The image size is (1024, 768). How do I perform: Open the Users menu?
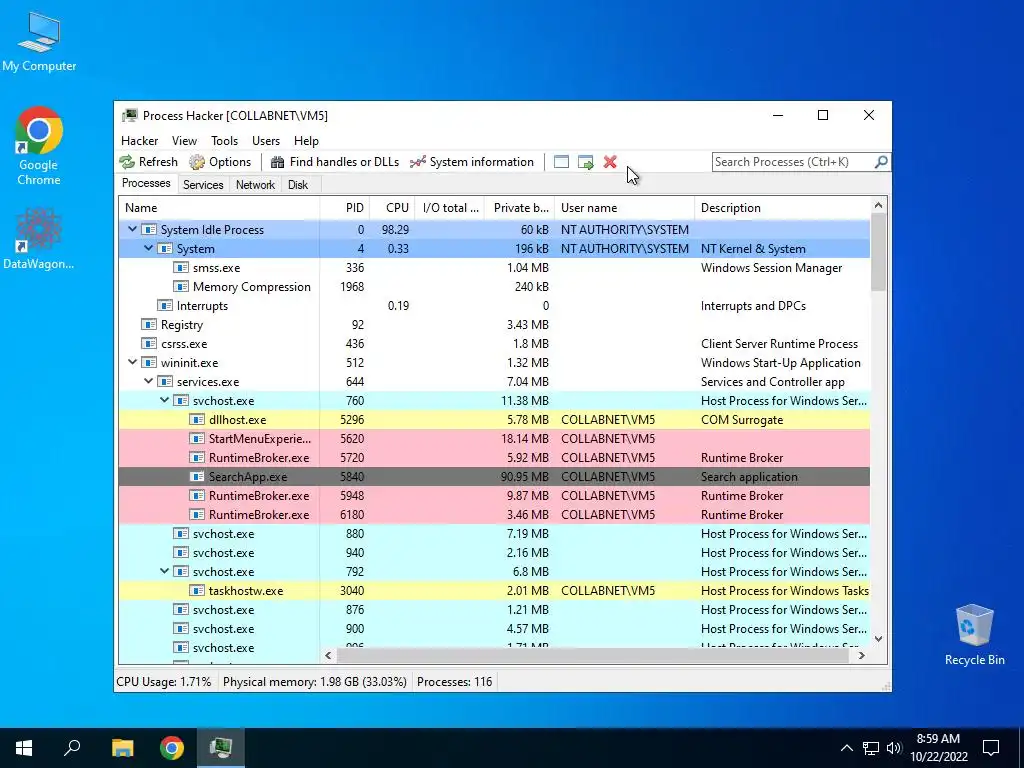point(266,141)
